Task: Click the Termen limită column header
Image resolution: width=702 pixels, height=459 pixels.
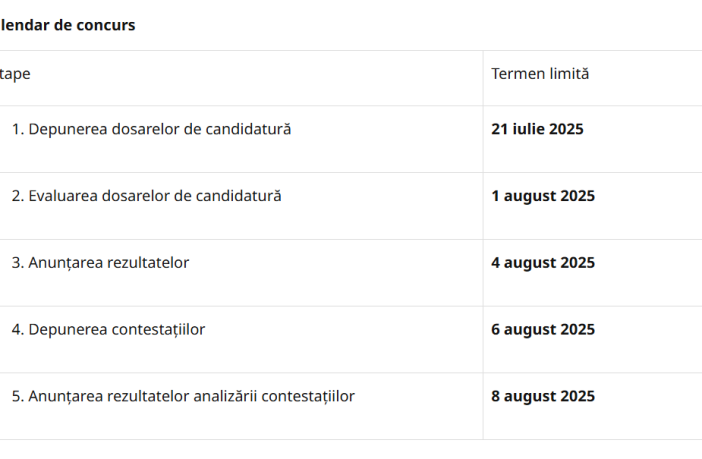Action: (540, 74)
